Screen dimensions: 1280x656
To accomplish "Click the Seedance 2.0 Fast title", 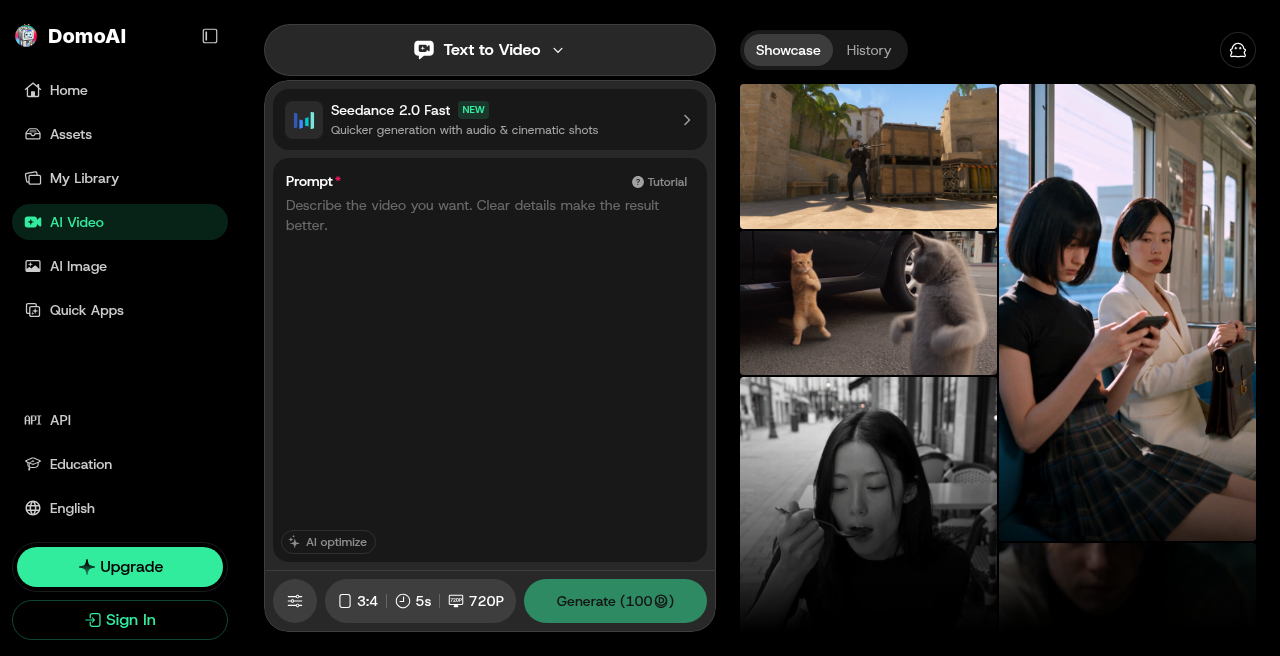I will tap(391, 110).
